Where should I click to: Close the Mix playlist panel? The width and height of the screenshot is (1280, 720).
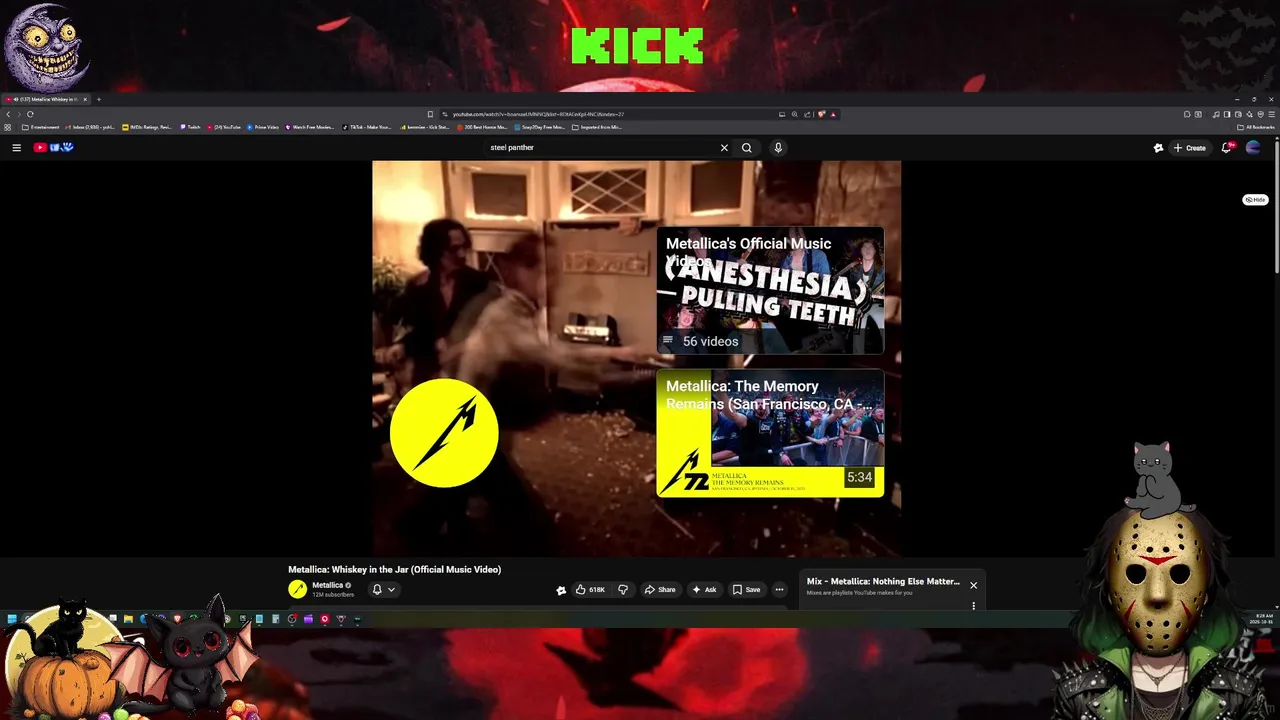973,585
